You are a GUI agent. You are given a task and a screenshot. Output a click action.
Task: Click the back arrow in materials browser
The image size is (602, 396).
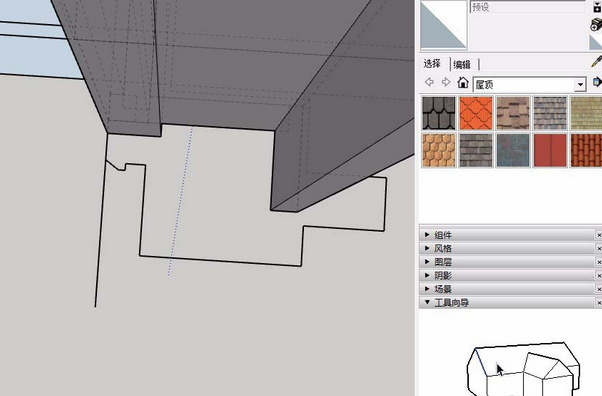point(429,82)
